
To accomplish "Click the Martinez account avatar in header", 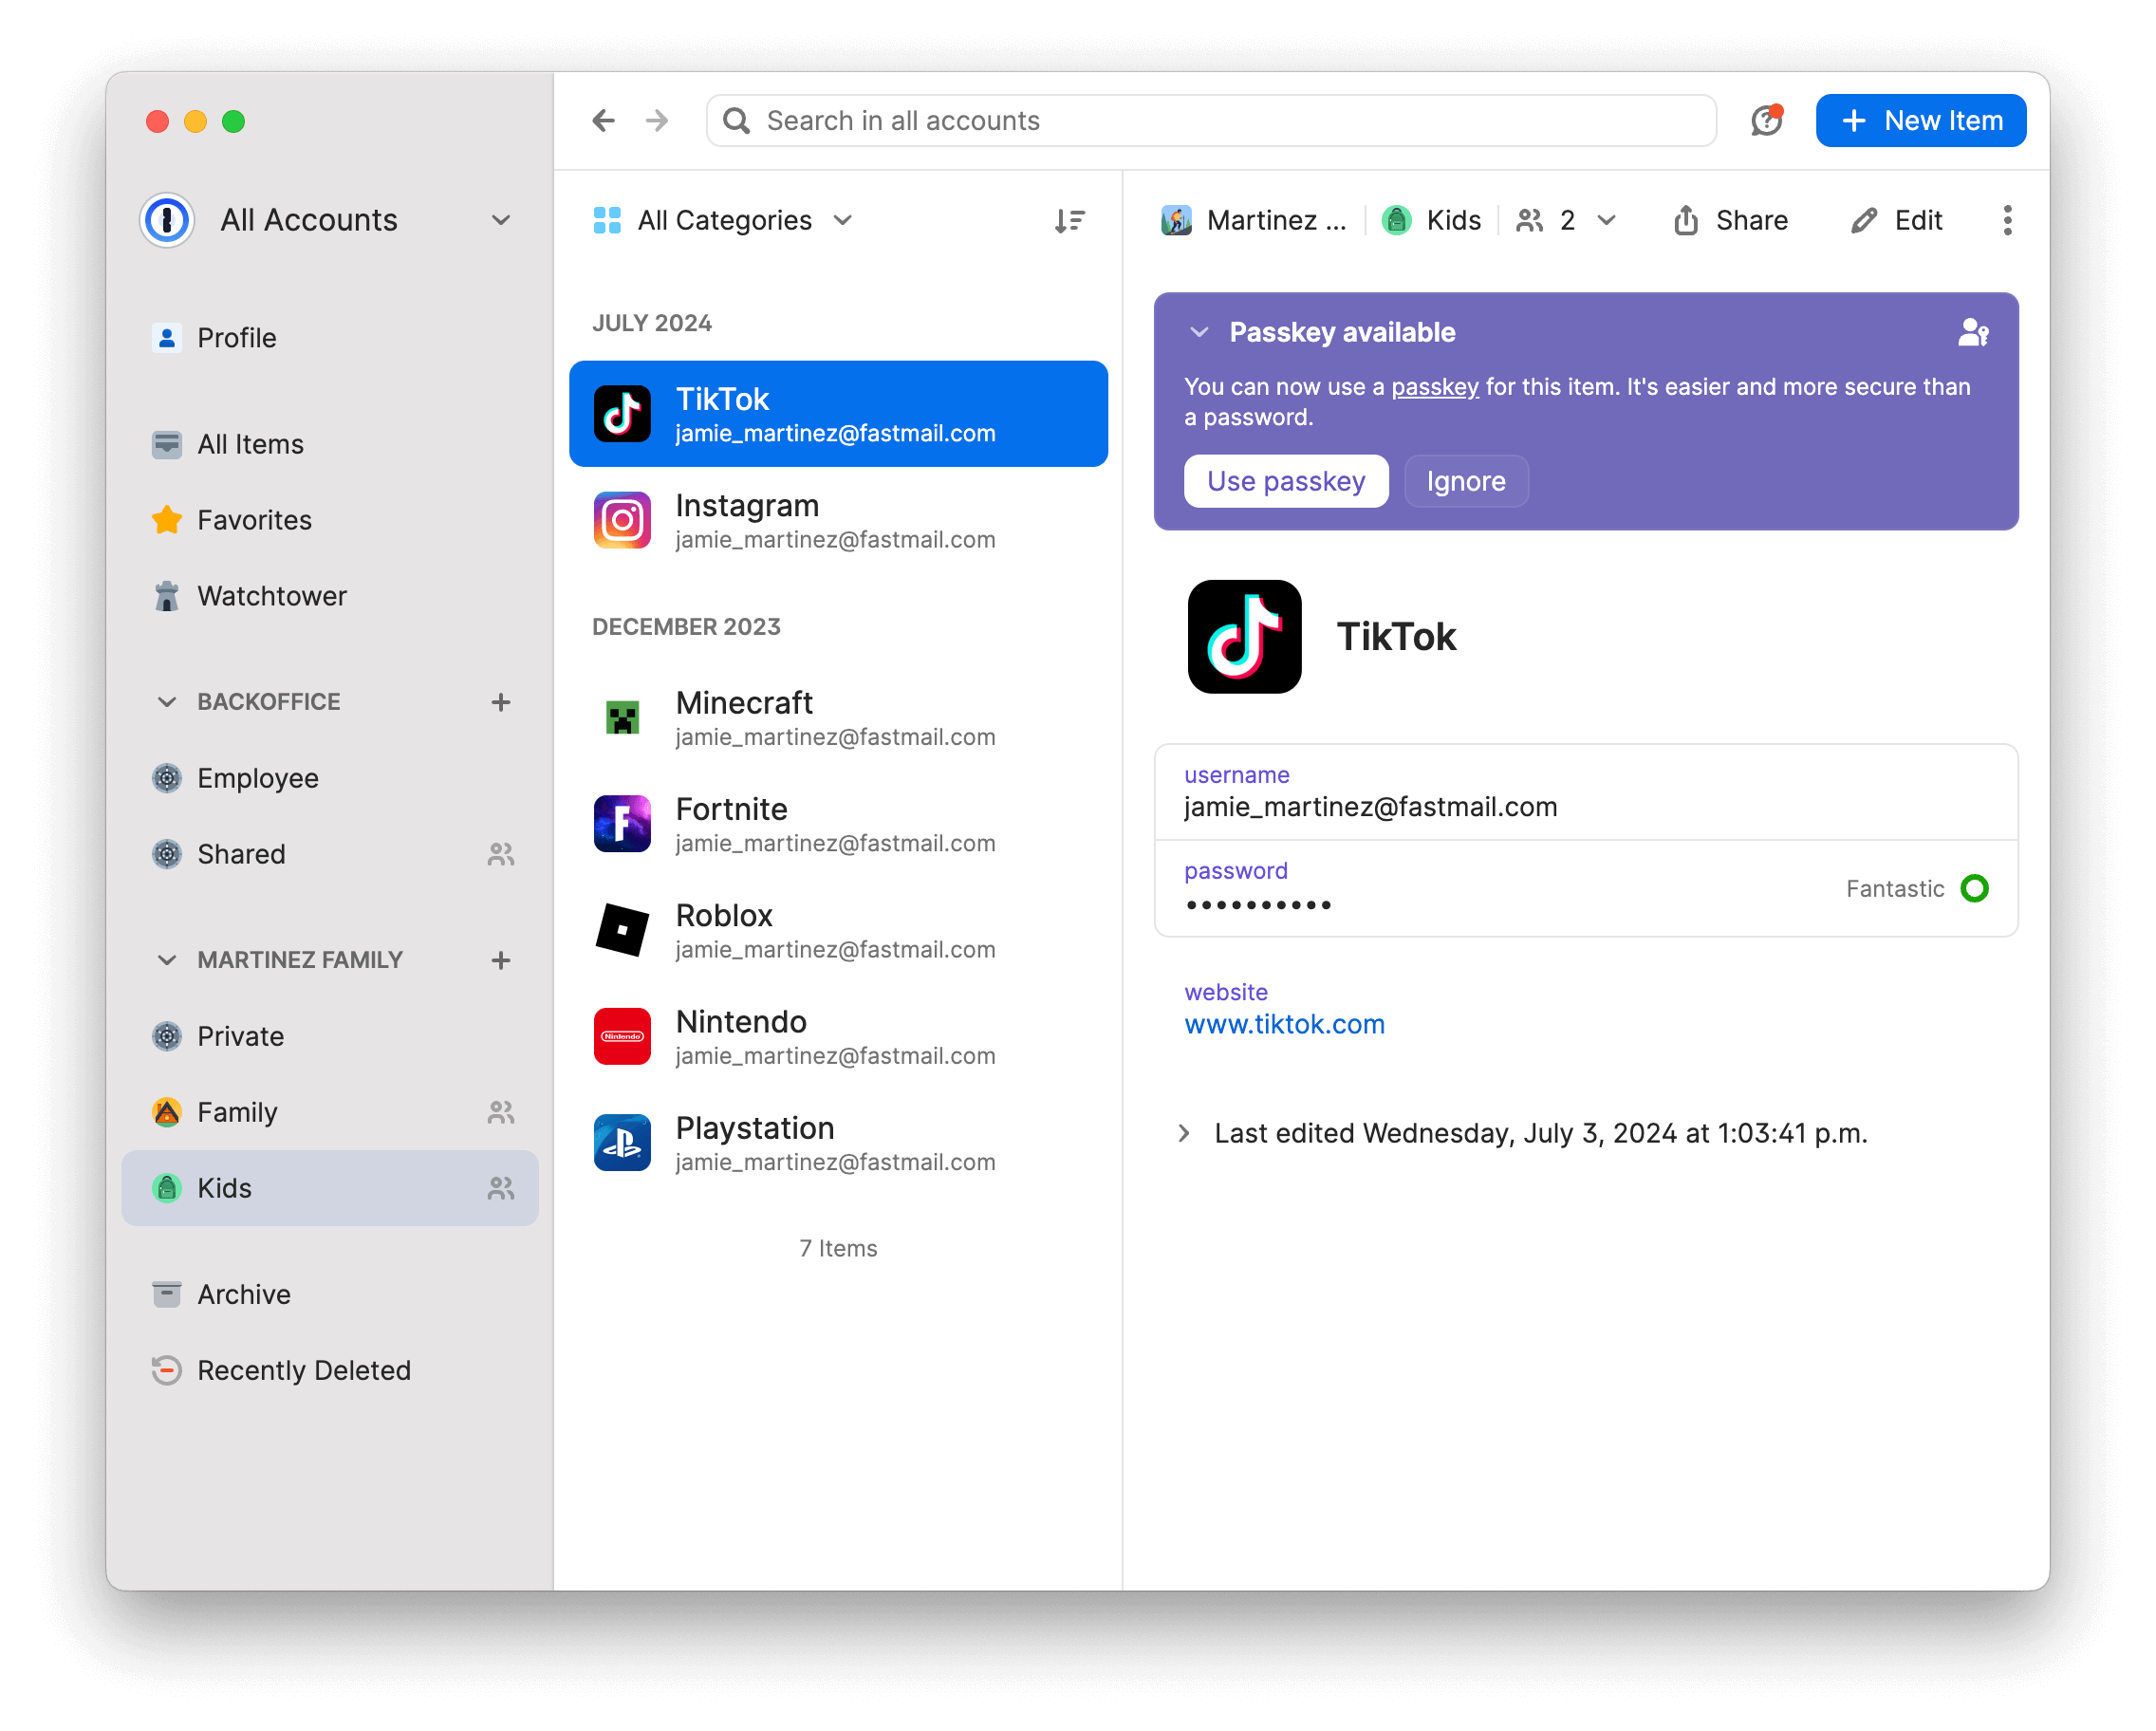I will point(1176,220).
